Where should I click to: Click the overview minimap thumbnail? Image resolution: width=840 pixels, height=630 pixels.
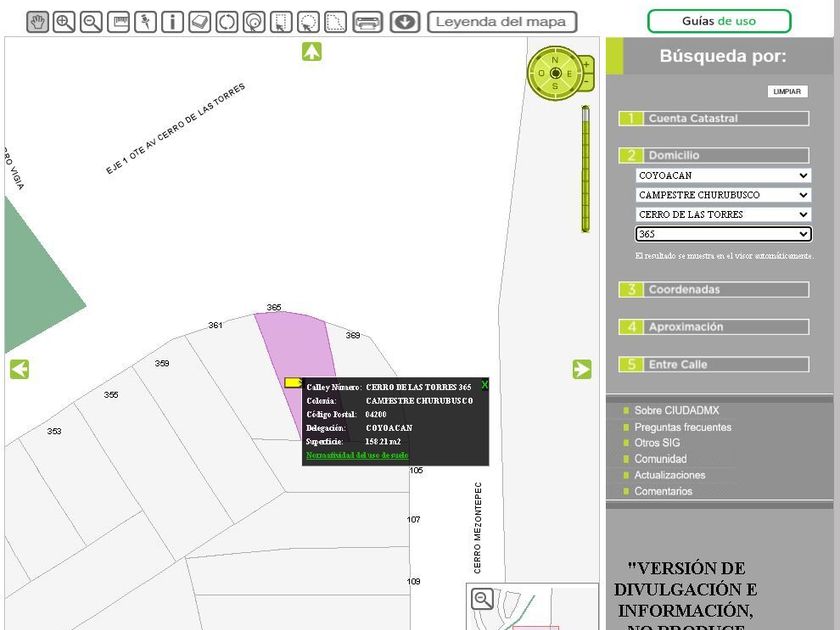point(532,606)
